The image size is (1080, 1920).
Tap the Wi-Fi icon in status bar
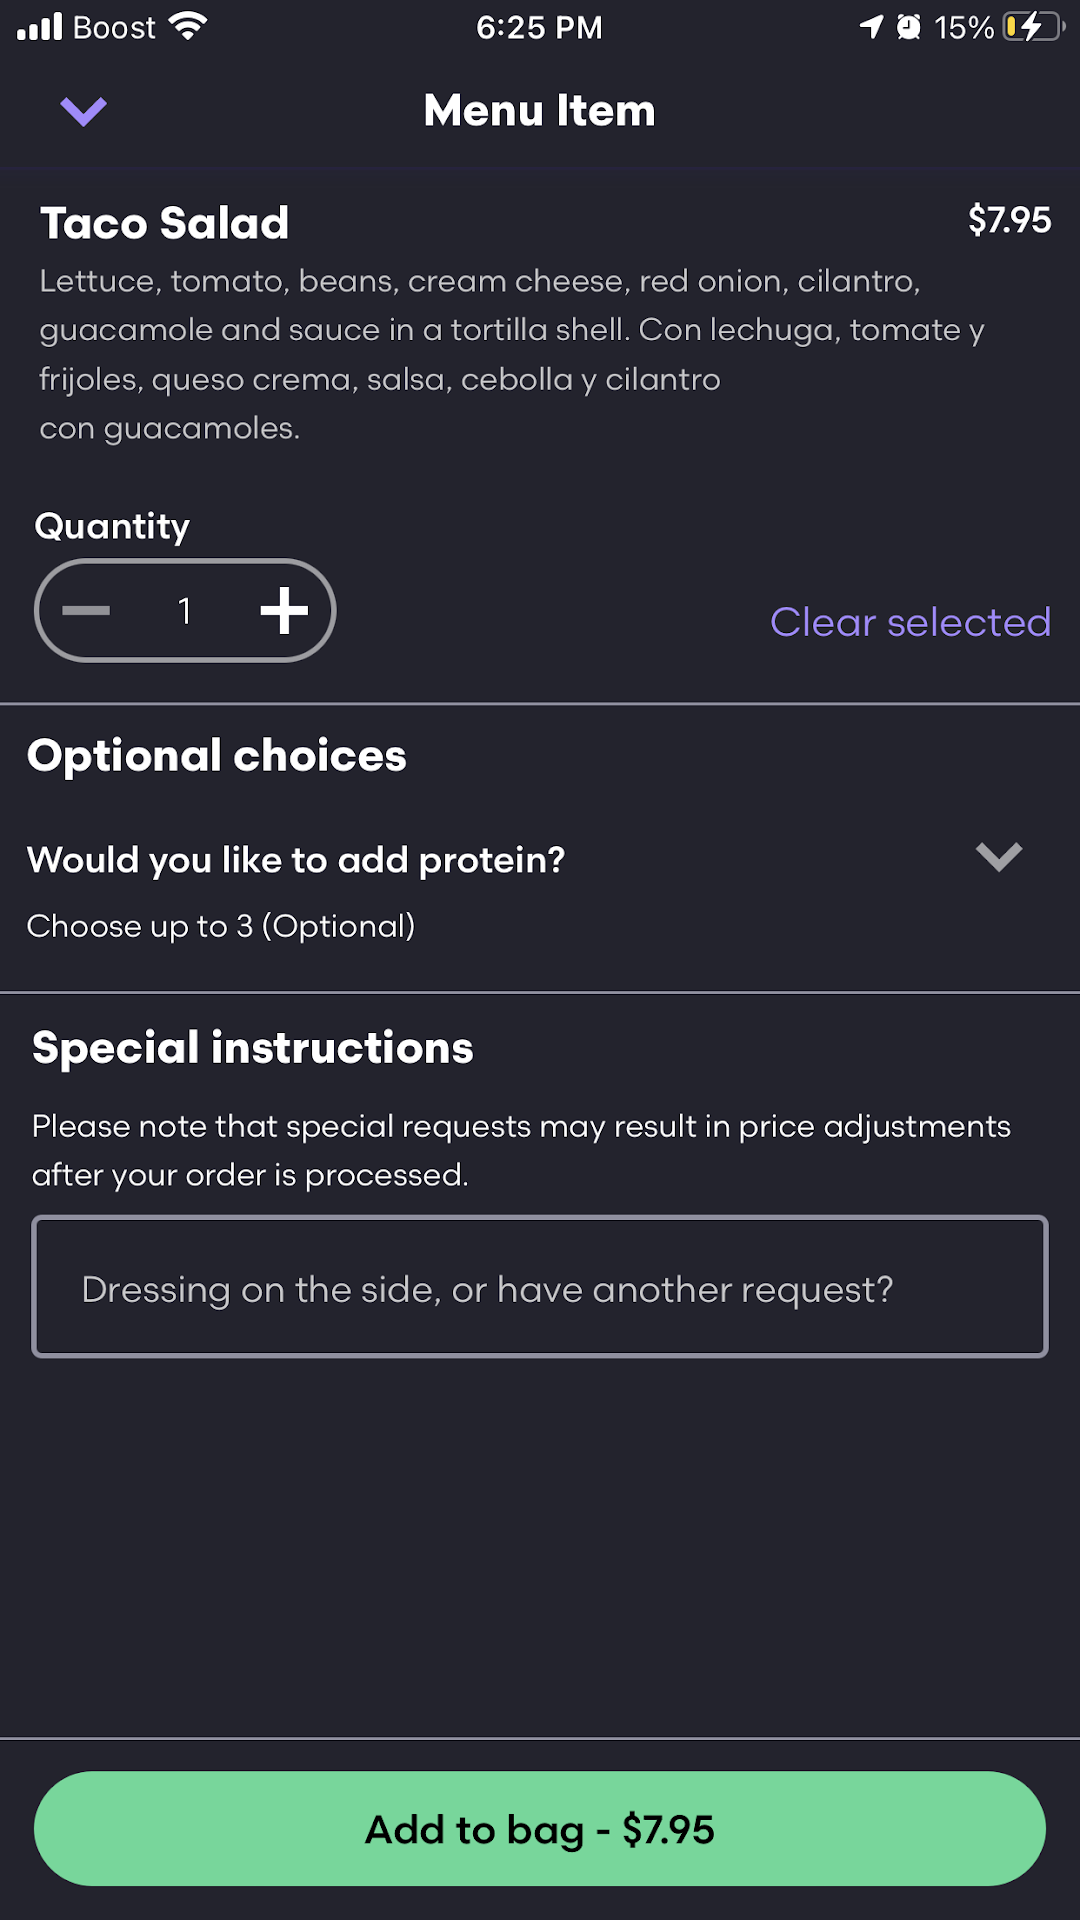pyautogui.click(x=188, y=27)
